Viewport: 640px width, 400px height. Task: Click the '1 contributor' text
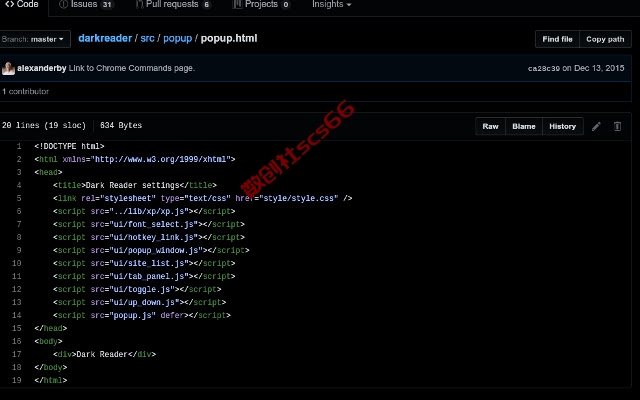click(x=25, y=91)
